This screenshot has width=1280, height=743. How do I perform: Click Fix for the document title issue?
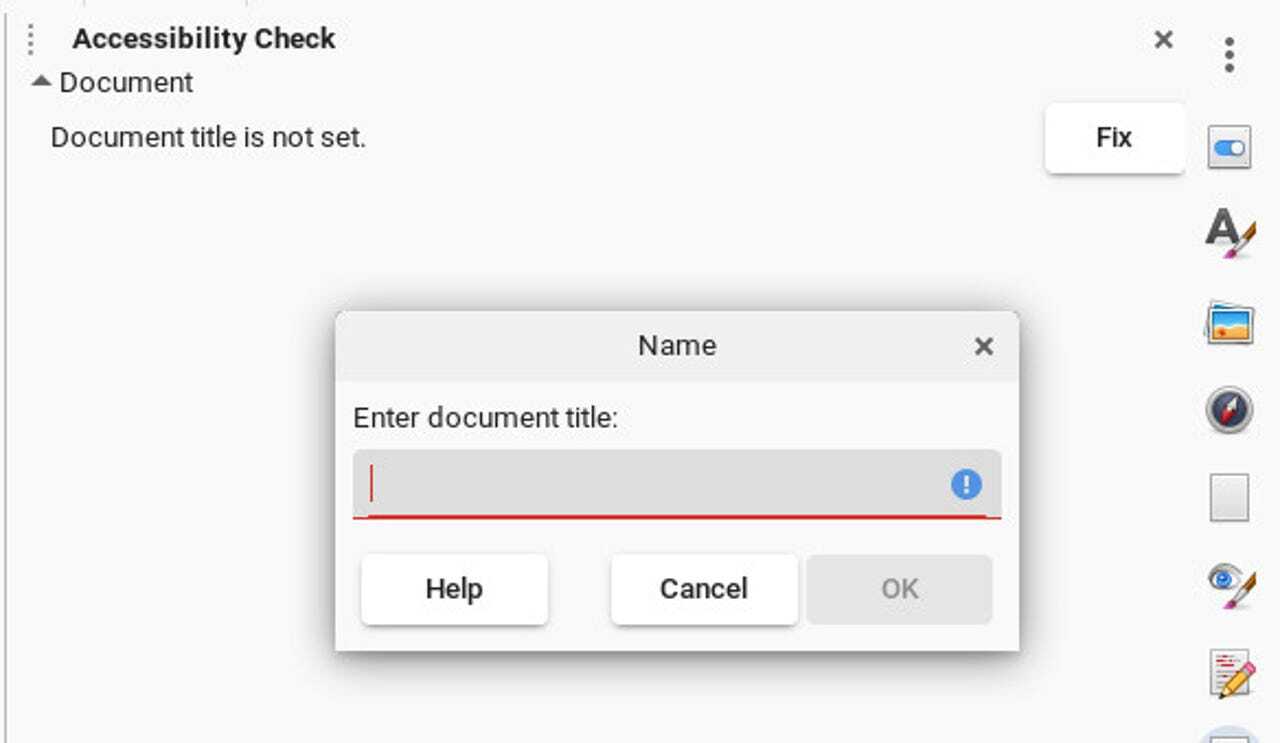(x=1114, y=138)
